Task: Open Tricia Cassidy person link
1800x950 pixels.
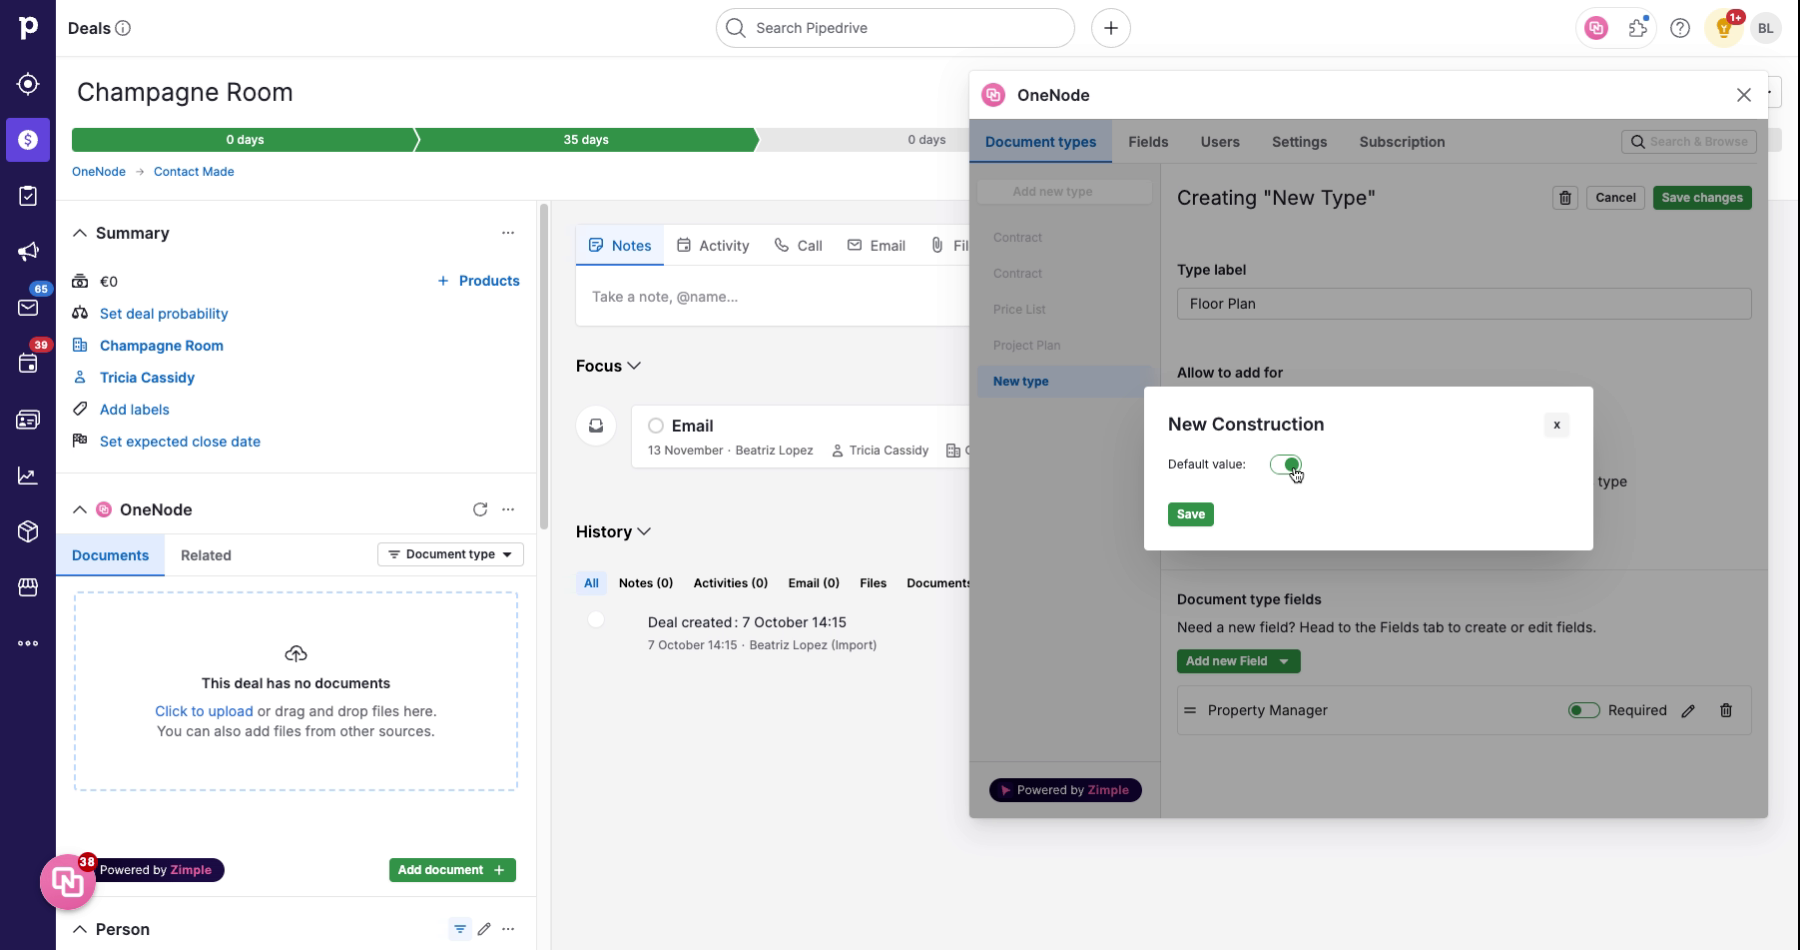Action: (x=147, y=377)
